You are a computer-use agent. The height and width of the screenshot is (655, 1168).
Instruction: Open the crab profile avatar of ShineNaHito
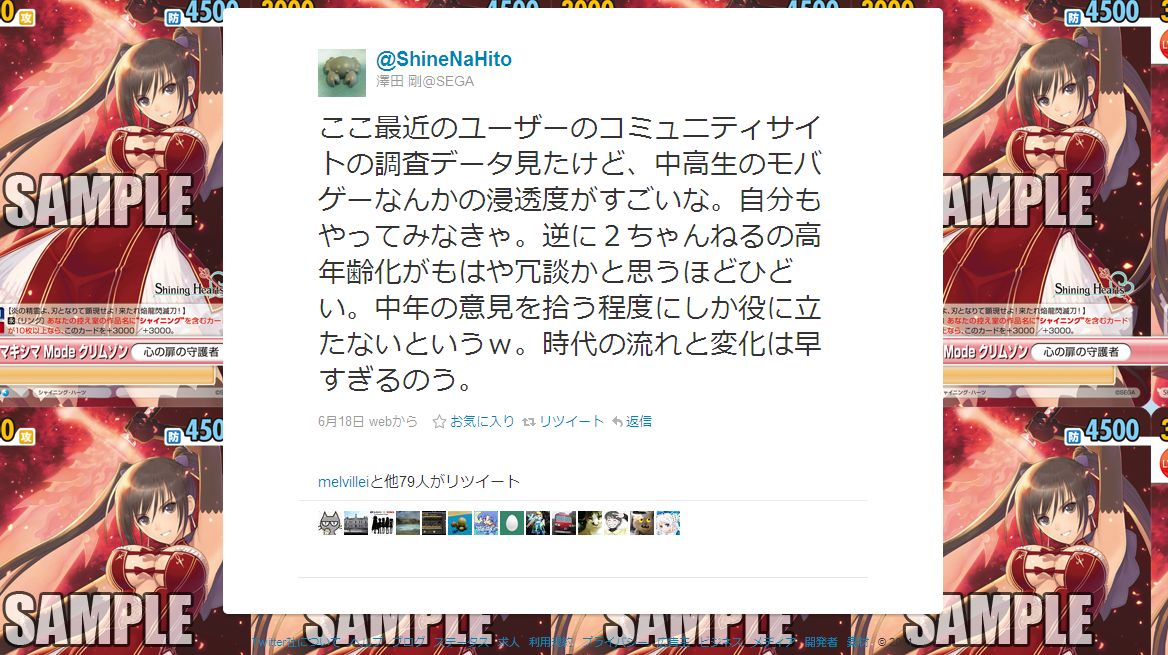click(x=342, y=73)
